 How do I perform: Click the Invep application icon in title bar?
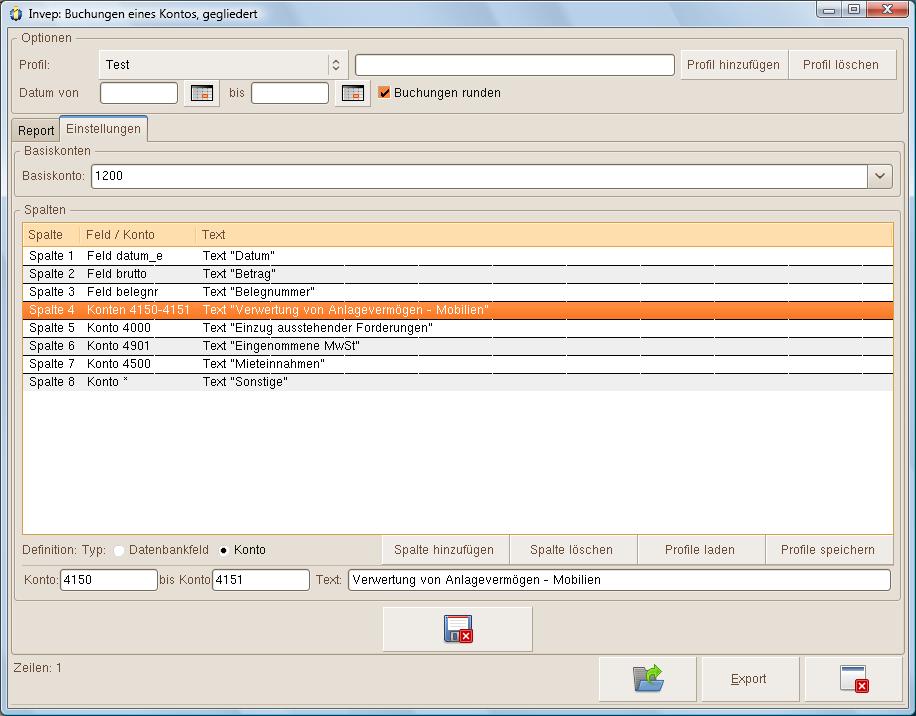pyautogui.click(x=16, y=13)
